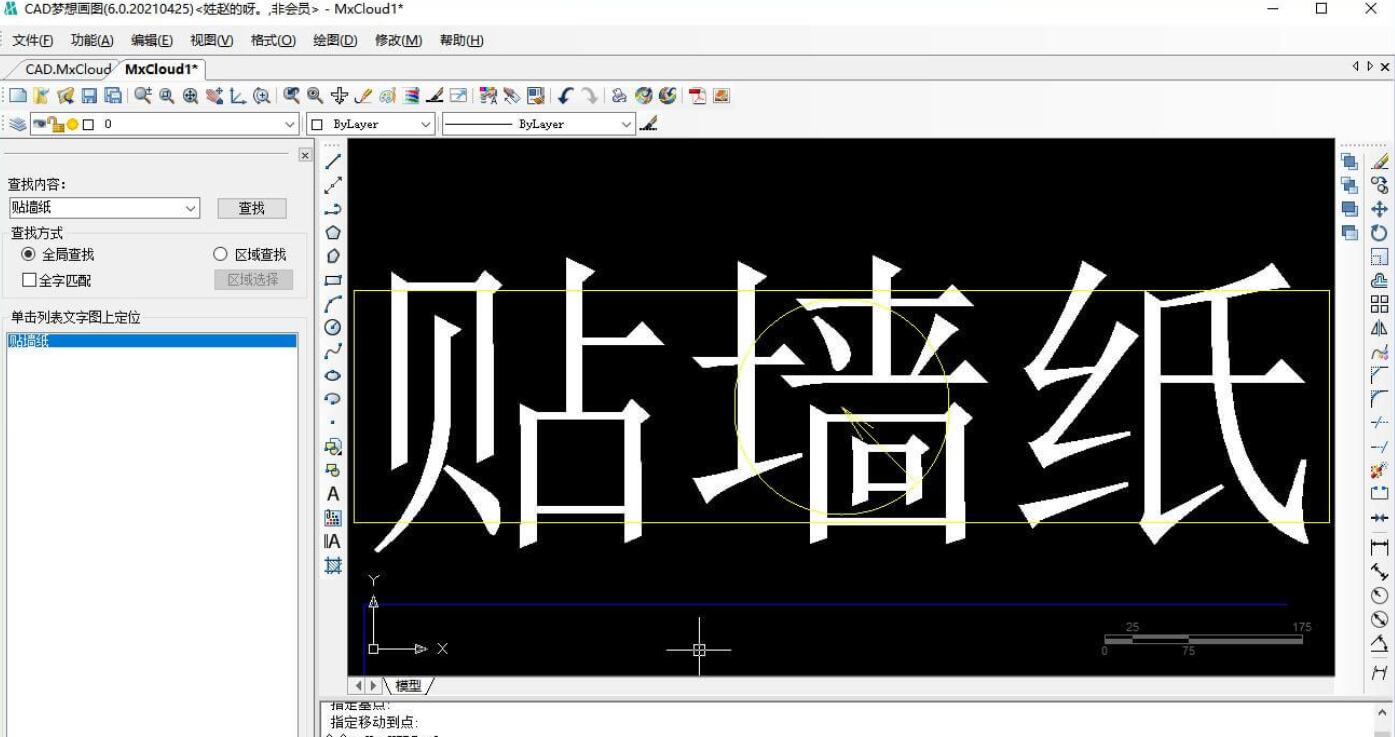Expand the search content combo box
Image resolution: width=1395 pixels, height=737 pixels.
[x=191, y=208]
